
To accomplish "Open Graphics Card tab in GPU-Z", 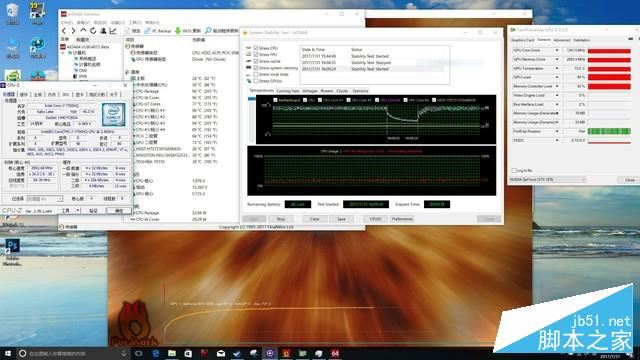I will [x=522, y=40].
